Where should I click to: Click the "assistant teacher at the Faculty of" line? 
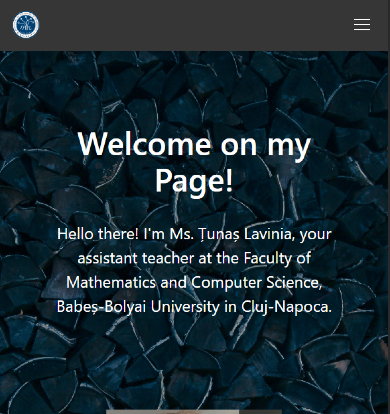pyautogui.click(x=194, y=258)
